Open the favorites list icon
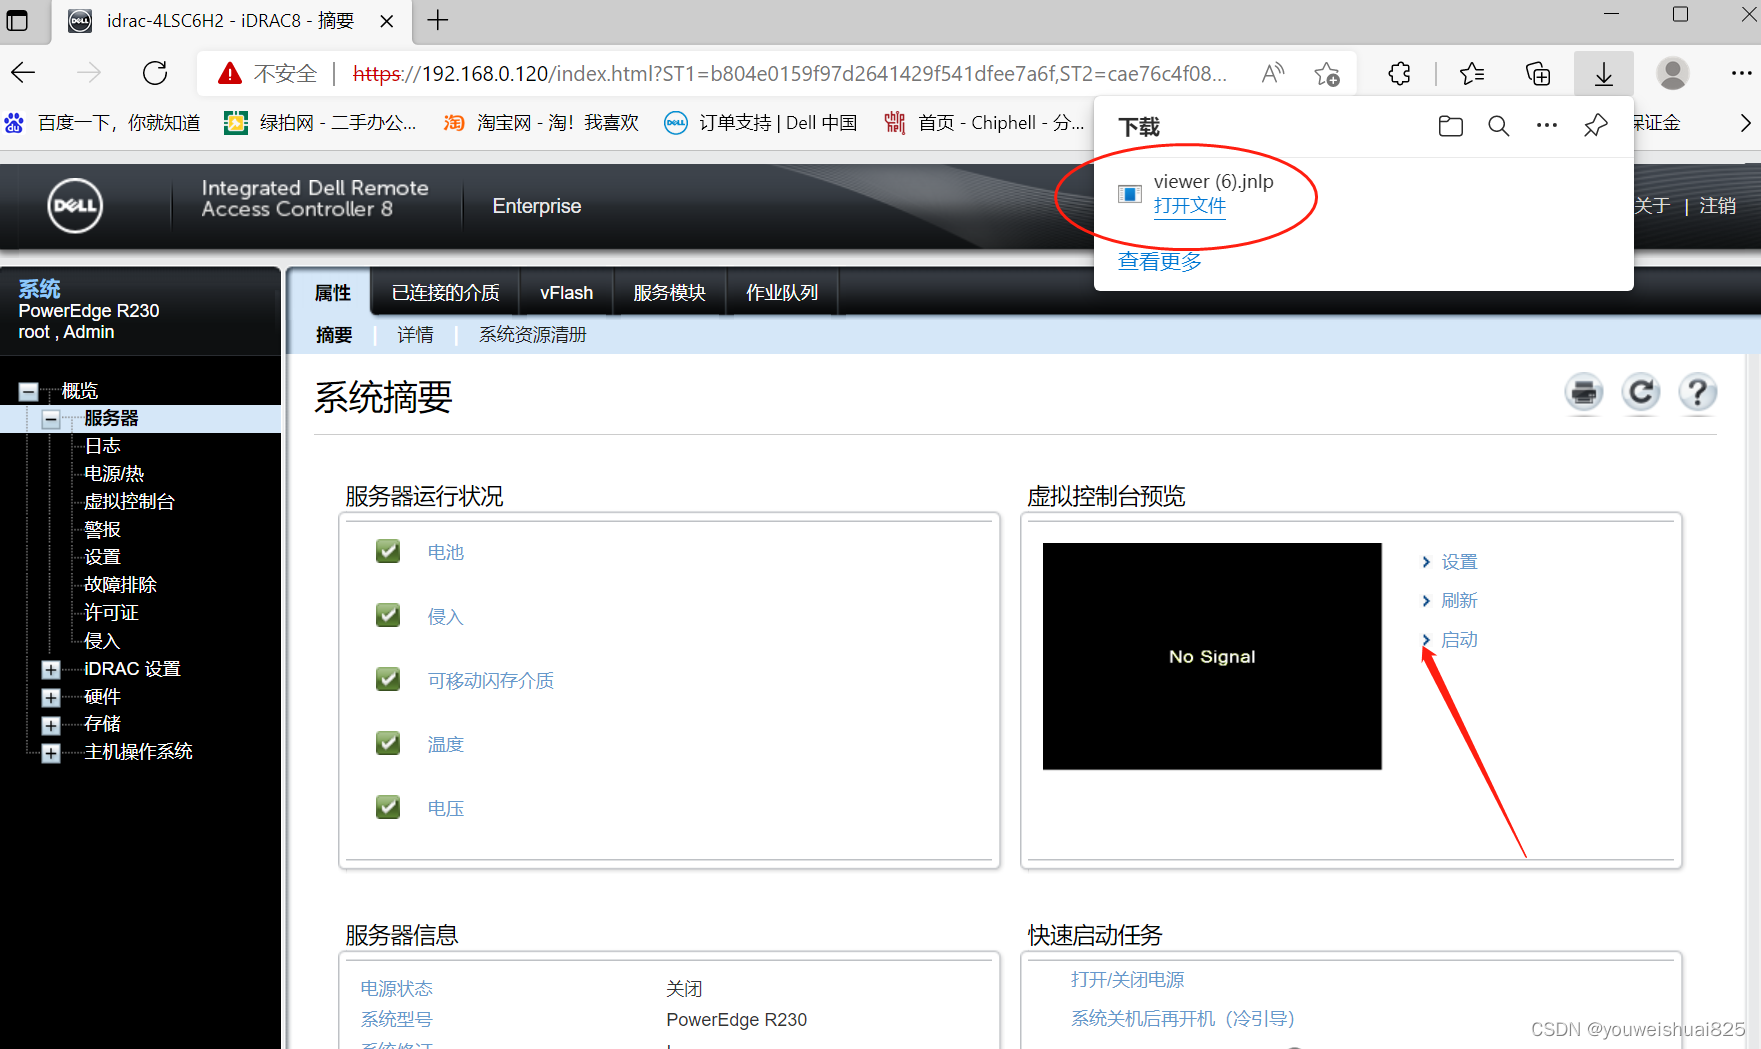 pos(1472,73)
